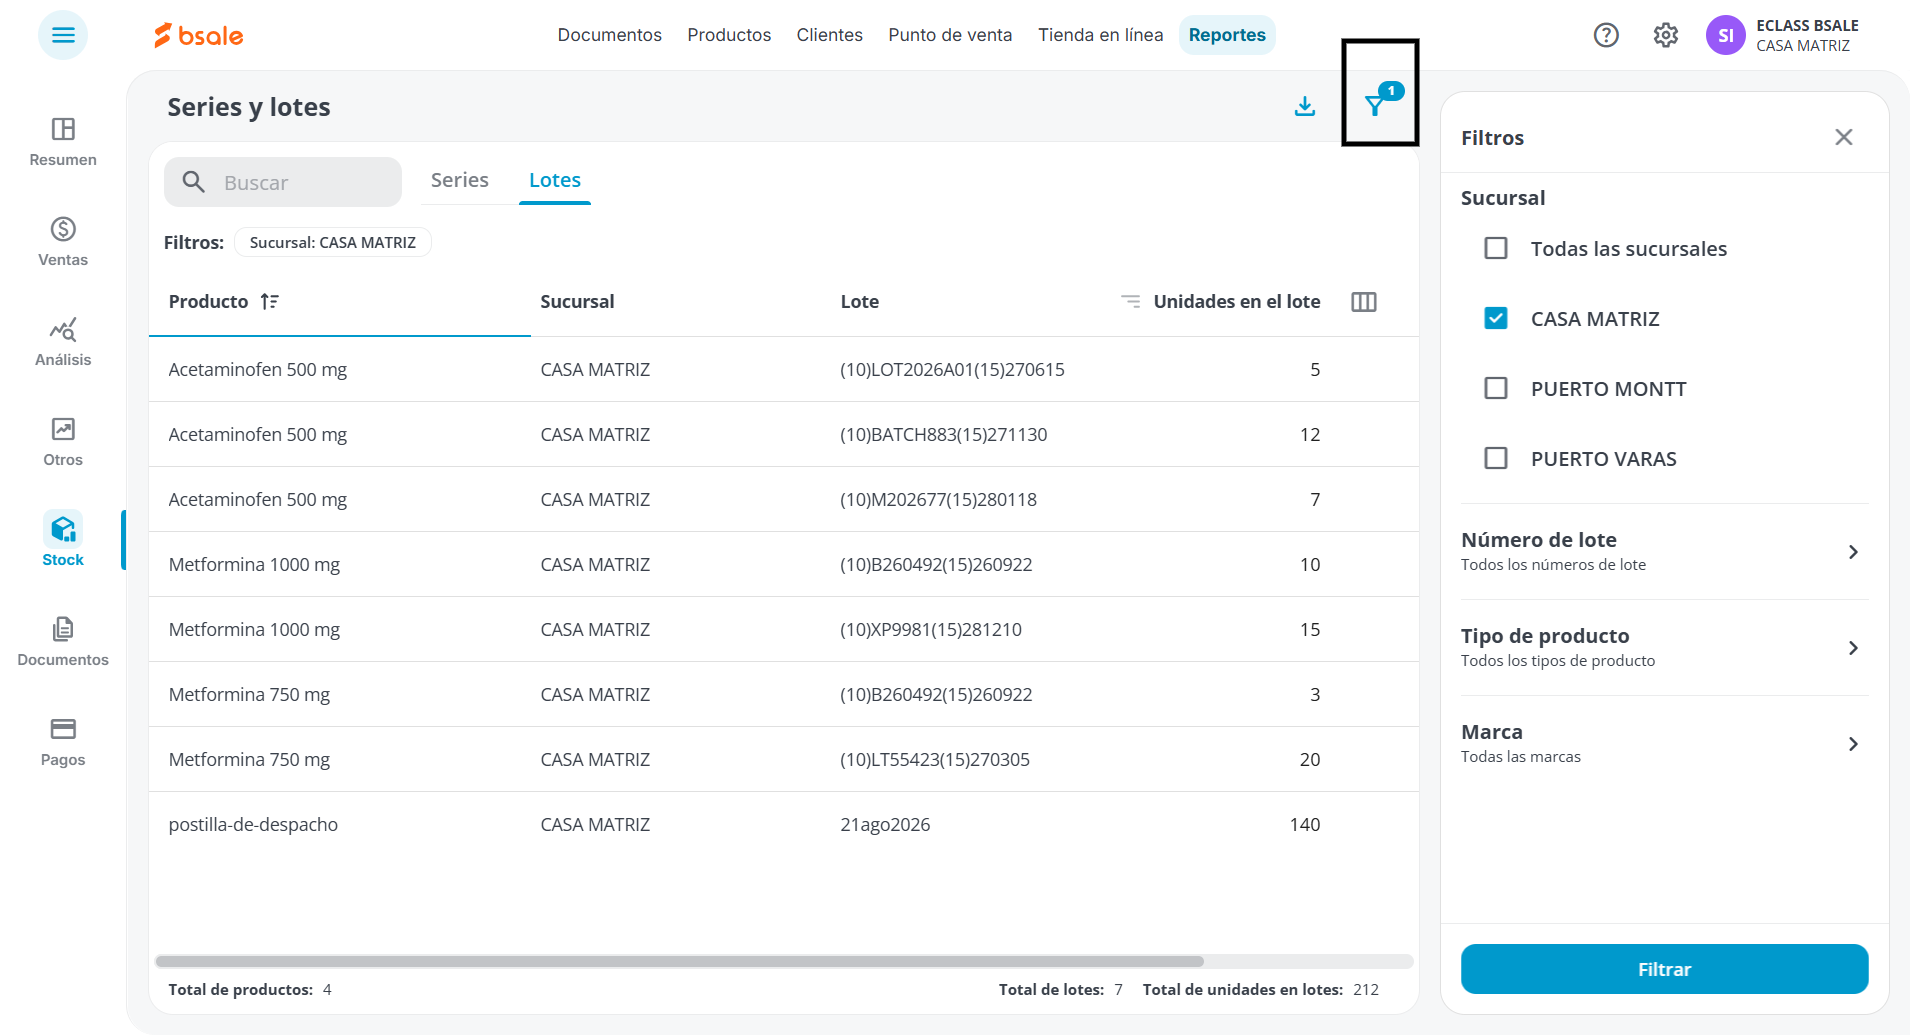Open Pagos section in sidebar
The width and height of the screenshot is (1910, 1035).
[63, 742]
